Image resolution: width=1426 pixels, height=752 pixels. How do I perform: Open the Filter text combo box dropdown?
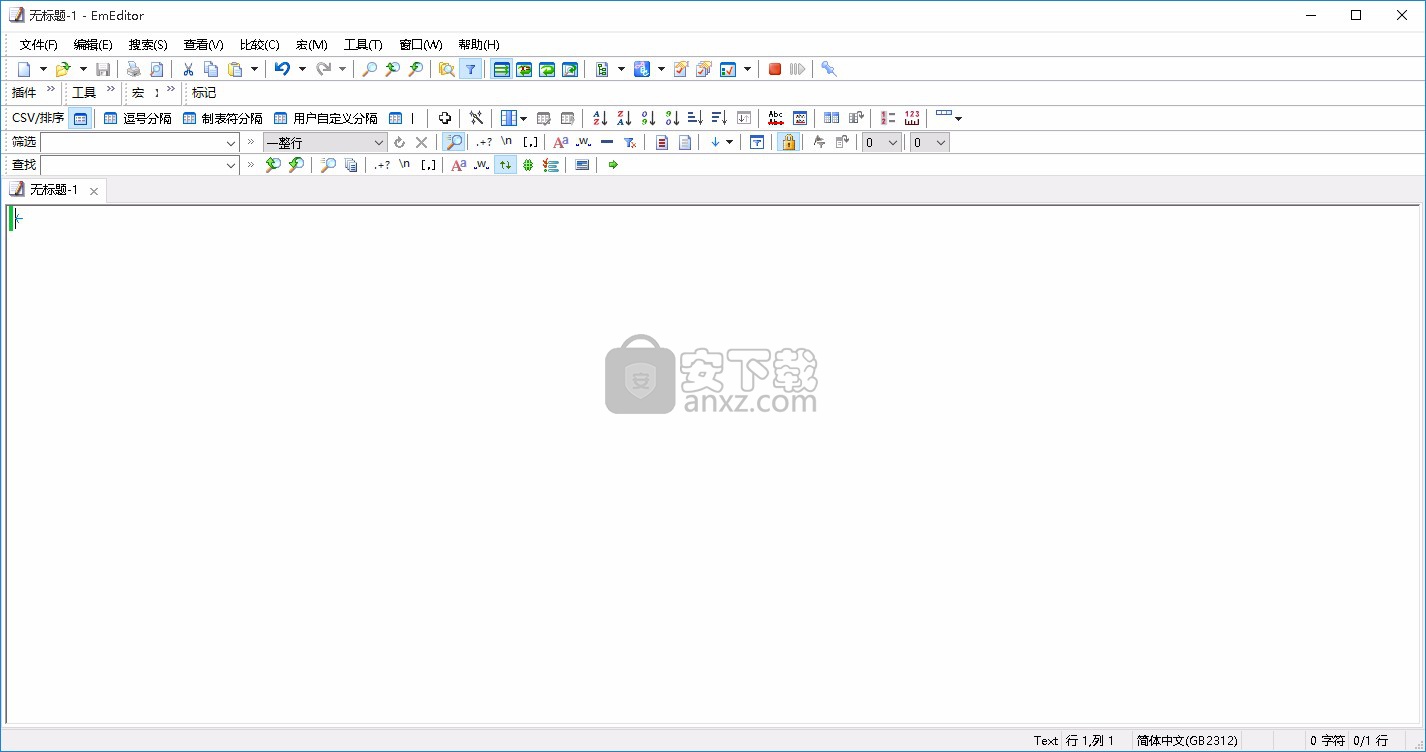pos(231,142)
